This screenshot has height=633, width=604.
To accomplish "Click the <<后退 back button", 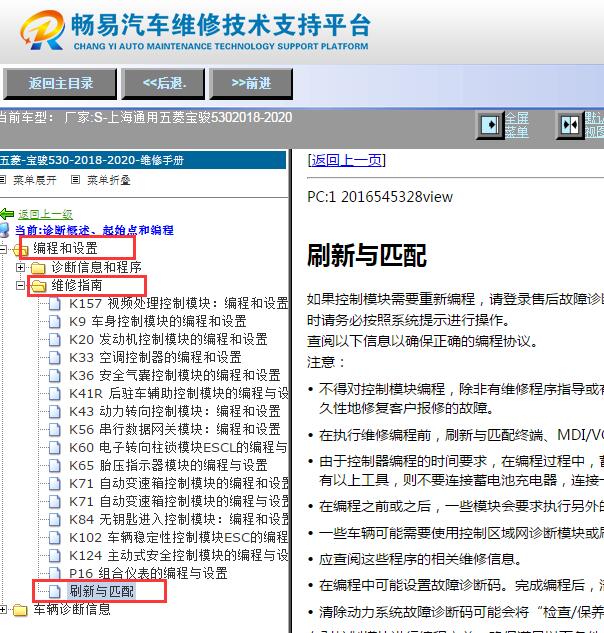I will 164,84.
